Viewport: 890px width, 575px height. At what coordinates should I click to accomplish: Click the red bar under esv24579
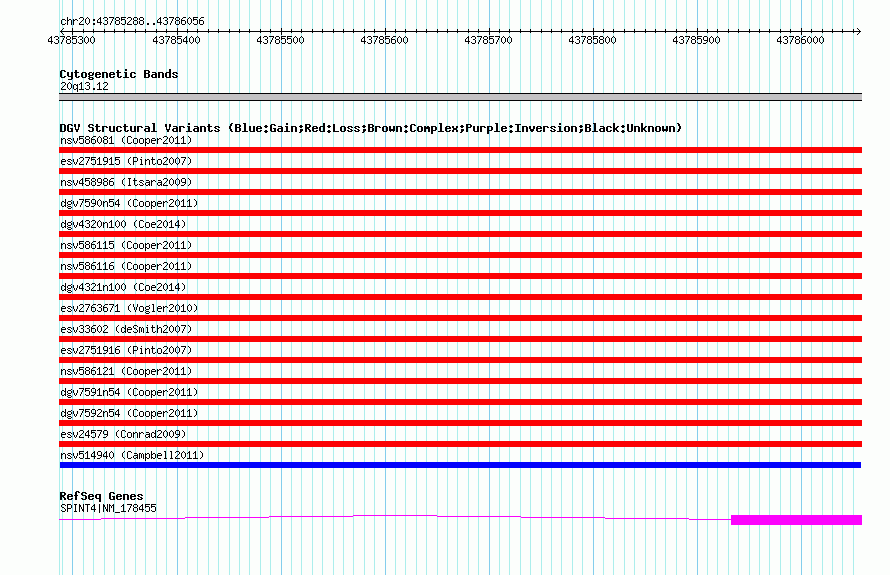460,444
